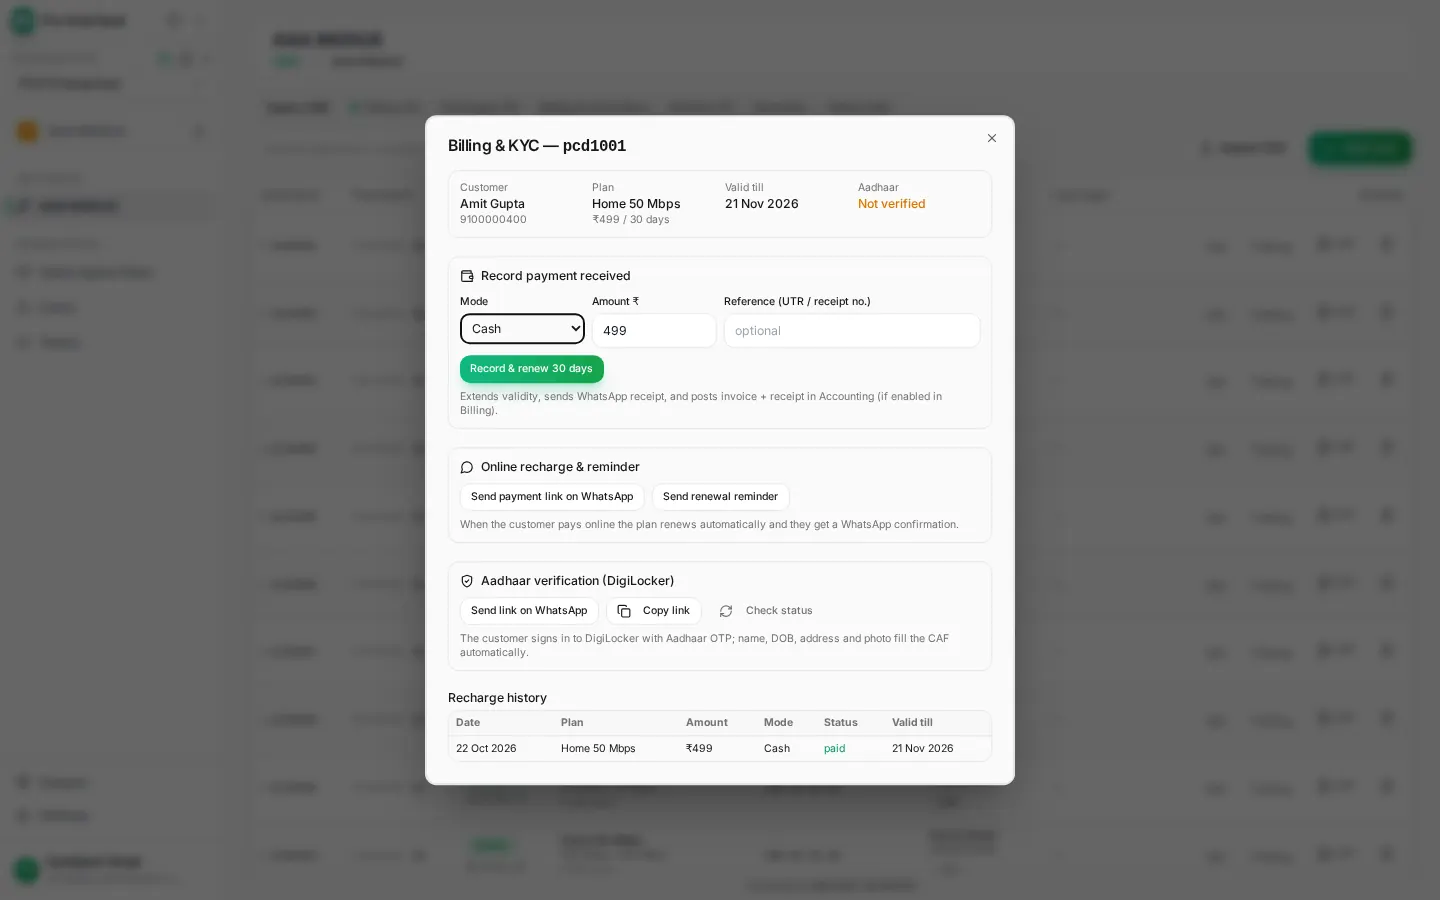Click the '₹499' amount in recharge history

[699, 749]
